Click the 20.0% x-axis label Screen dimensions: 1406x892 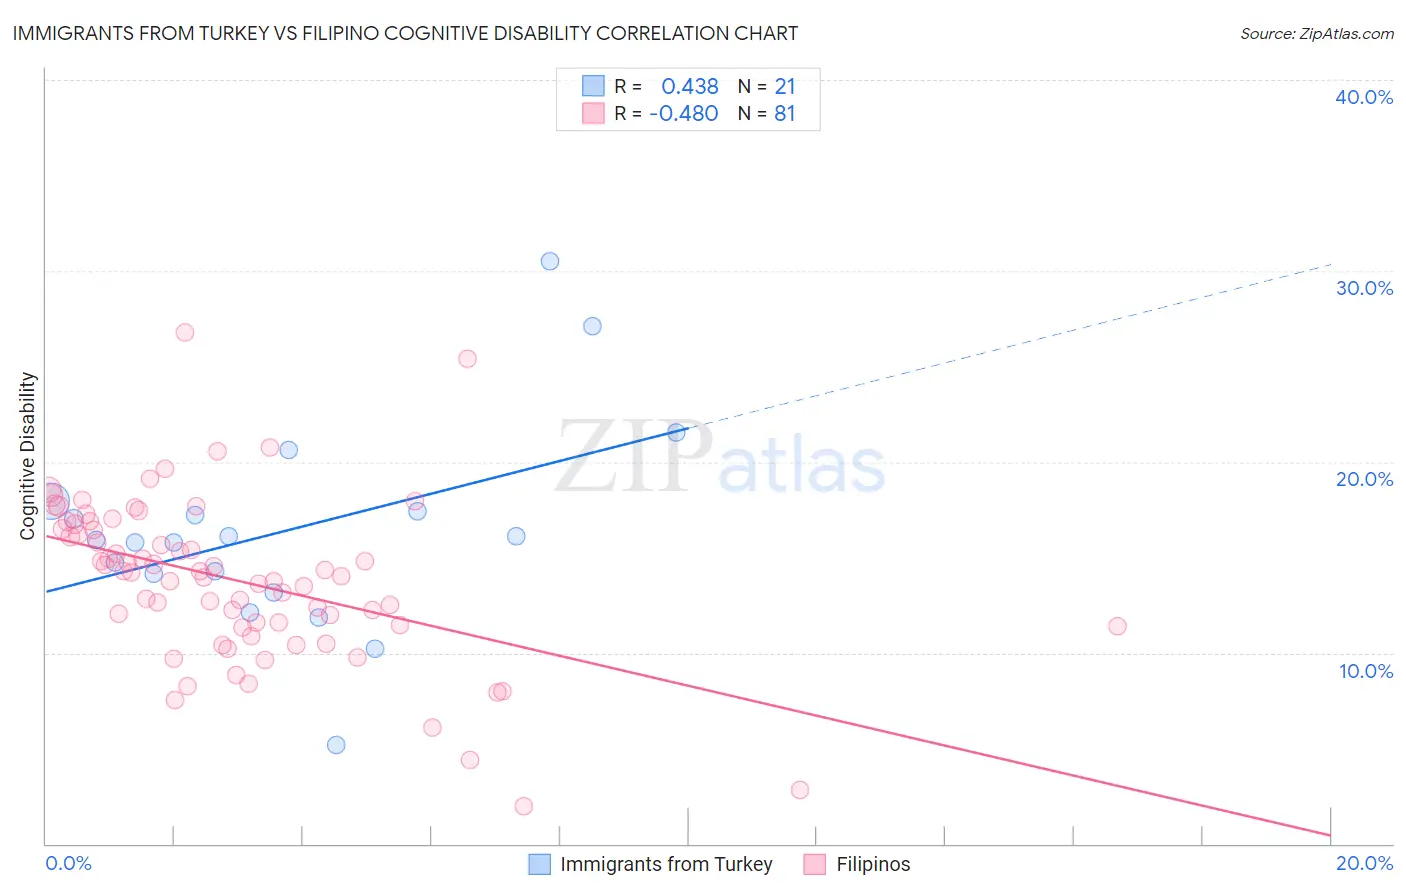(x=1364, y=863)
